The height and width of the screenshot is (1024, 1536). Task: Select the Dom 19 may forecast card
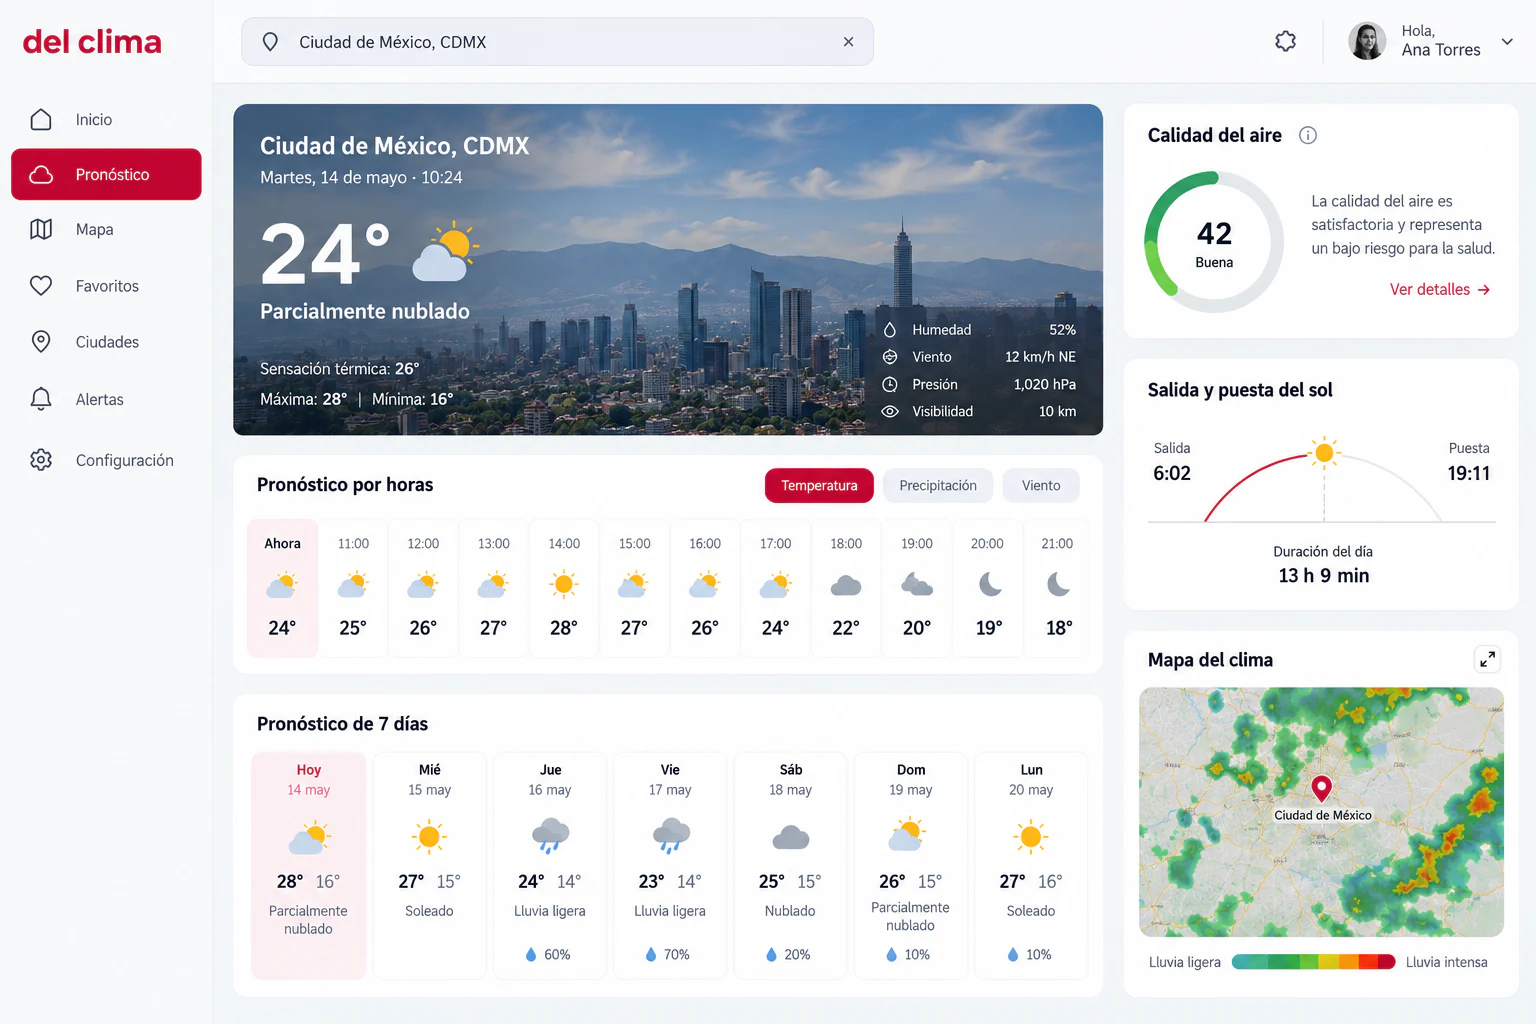(x=910, y=865)
